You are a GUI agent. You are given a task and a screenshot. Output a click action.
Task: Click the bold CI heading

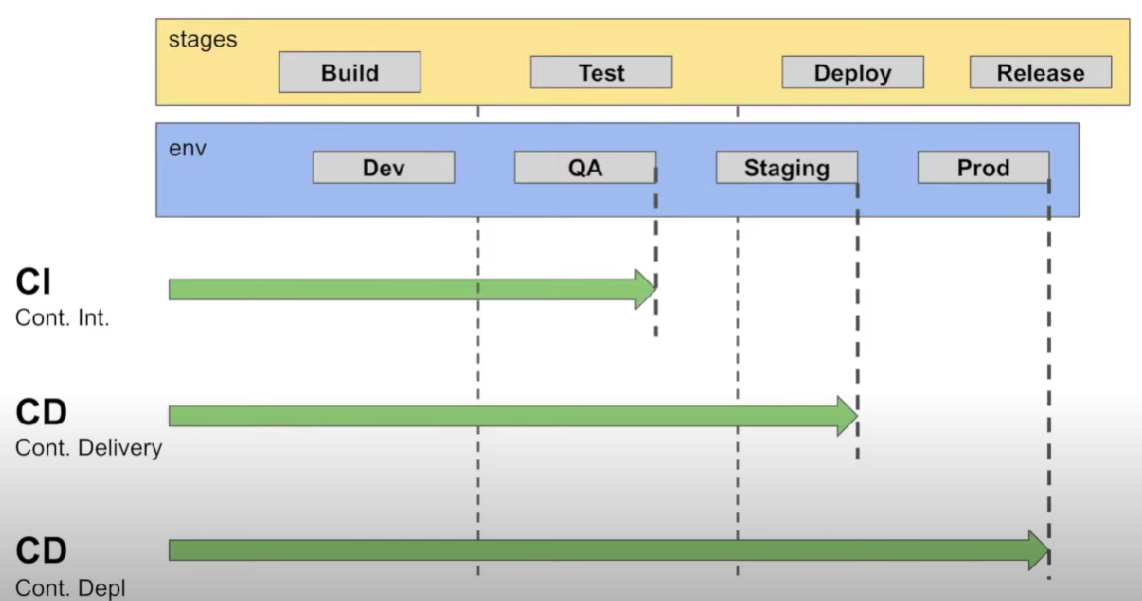coord(33,284)
